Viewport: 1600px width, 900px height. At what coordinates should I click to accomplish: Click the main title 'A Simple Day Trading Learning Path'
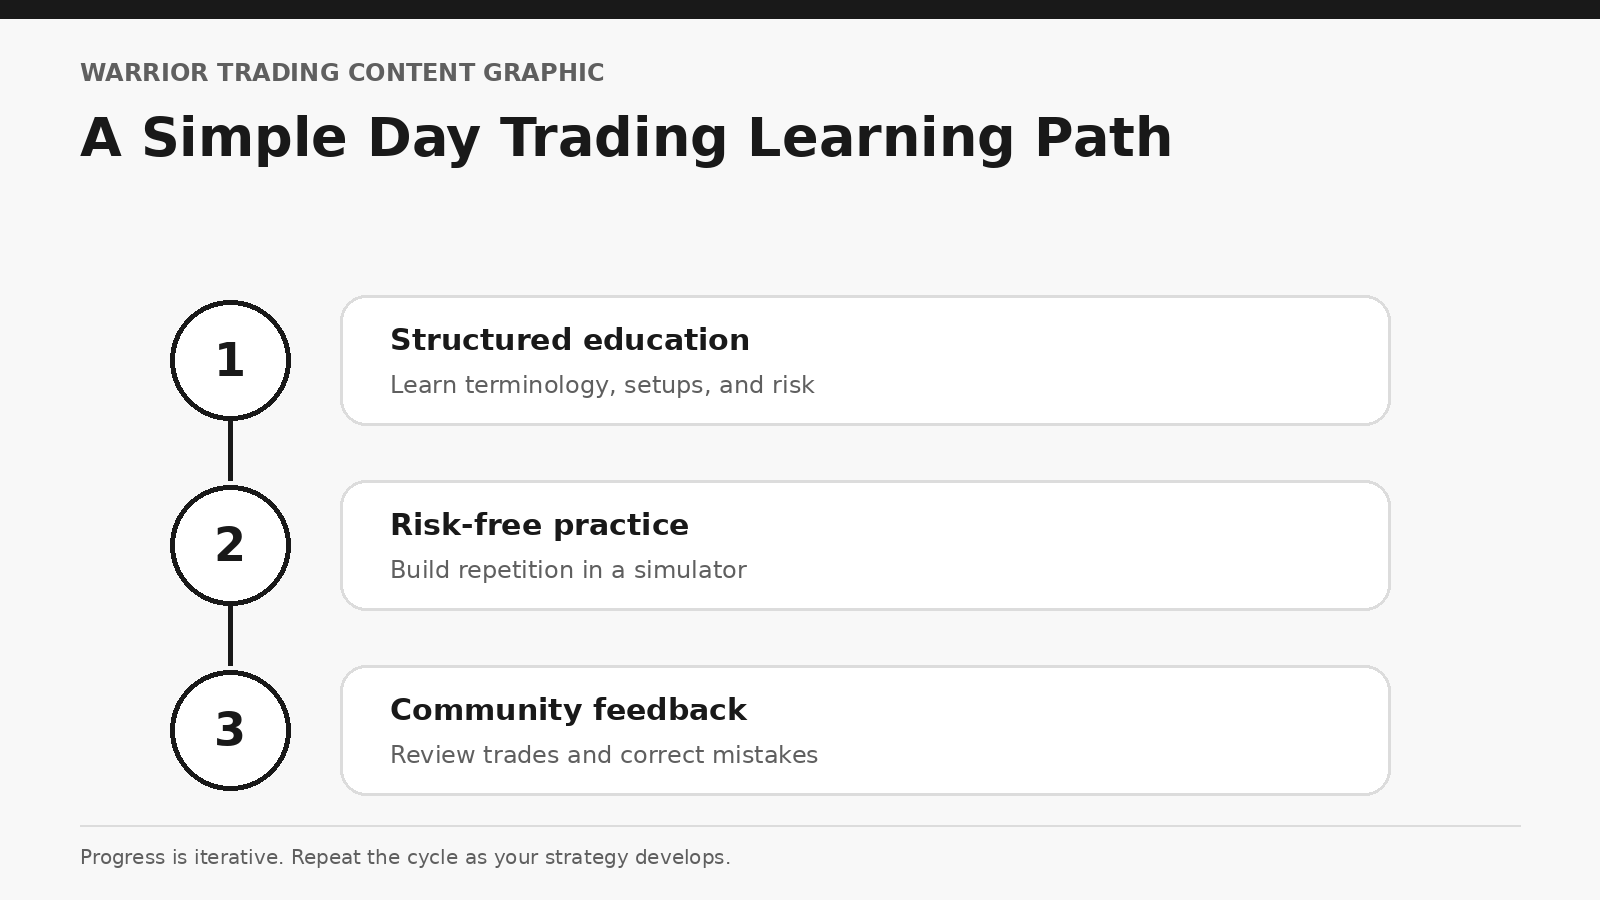click(626, 138)
